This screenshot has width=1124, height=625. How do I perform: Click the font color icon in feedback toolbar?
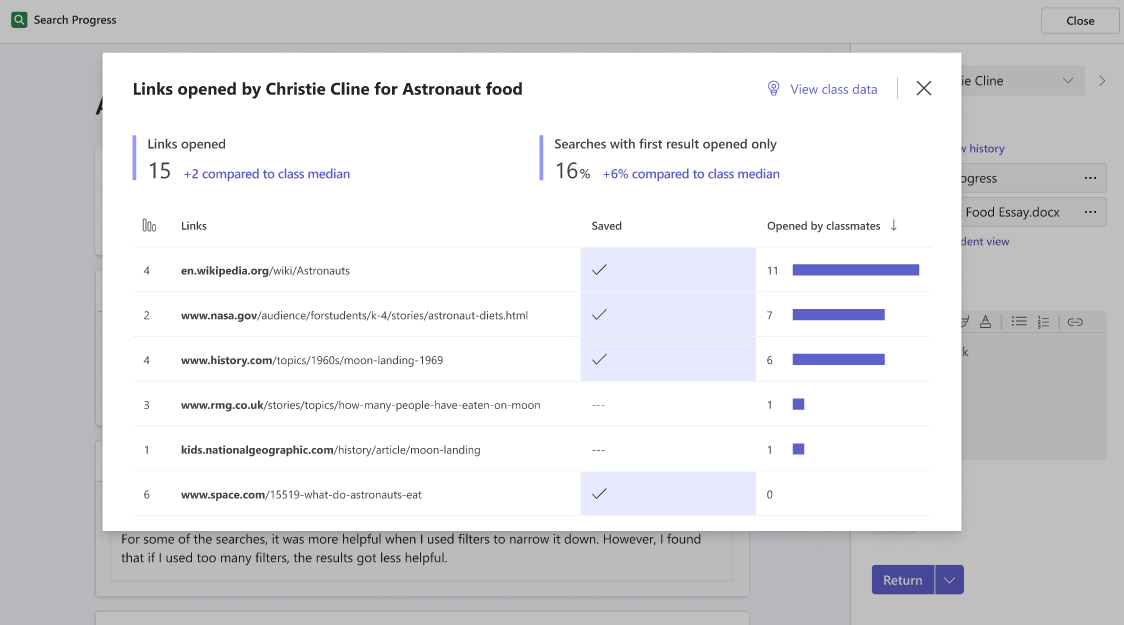tap(985, 322)
